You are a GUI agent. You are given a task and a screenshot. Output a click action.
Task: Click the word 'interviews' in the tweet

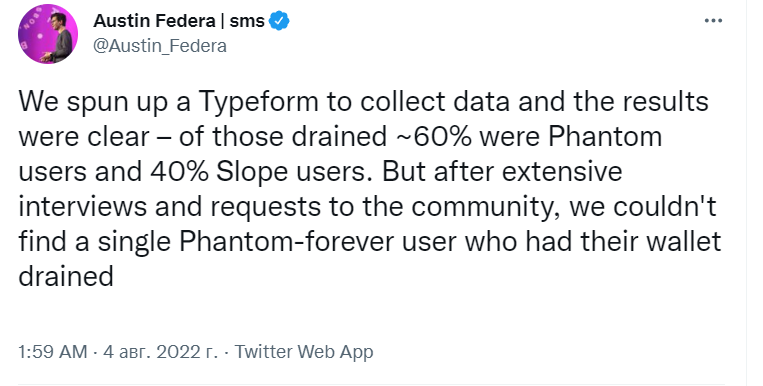(82, 206)
